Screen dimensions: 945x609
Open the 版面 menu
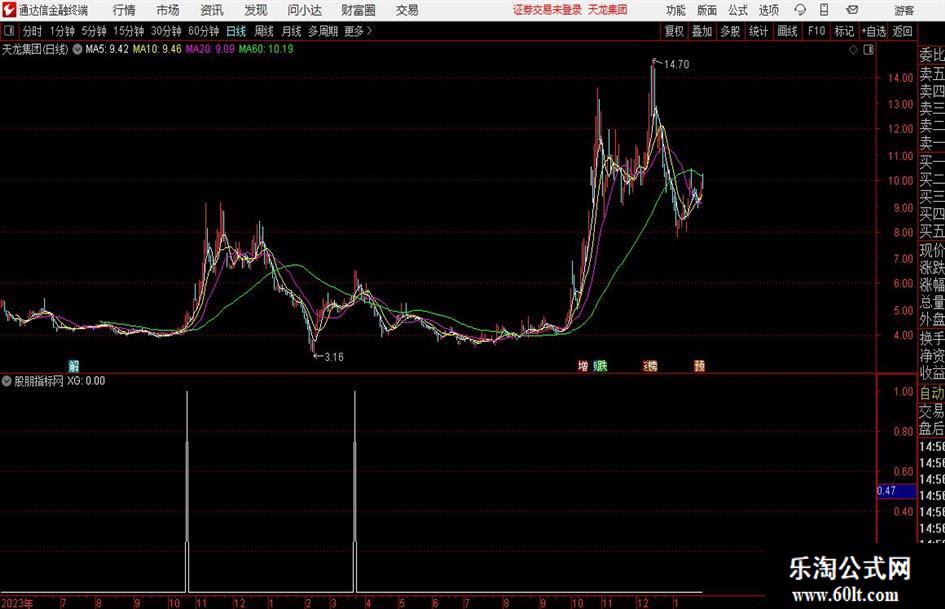pos(707,10)
